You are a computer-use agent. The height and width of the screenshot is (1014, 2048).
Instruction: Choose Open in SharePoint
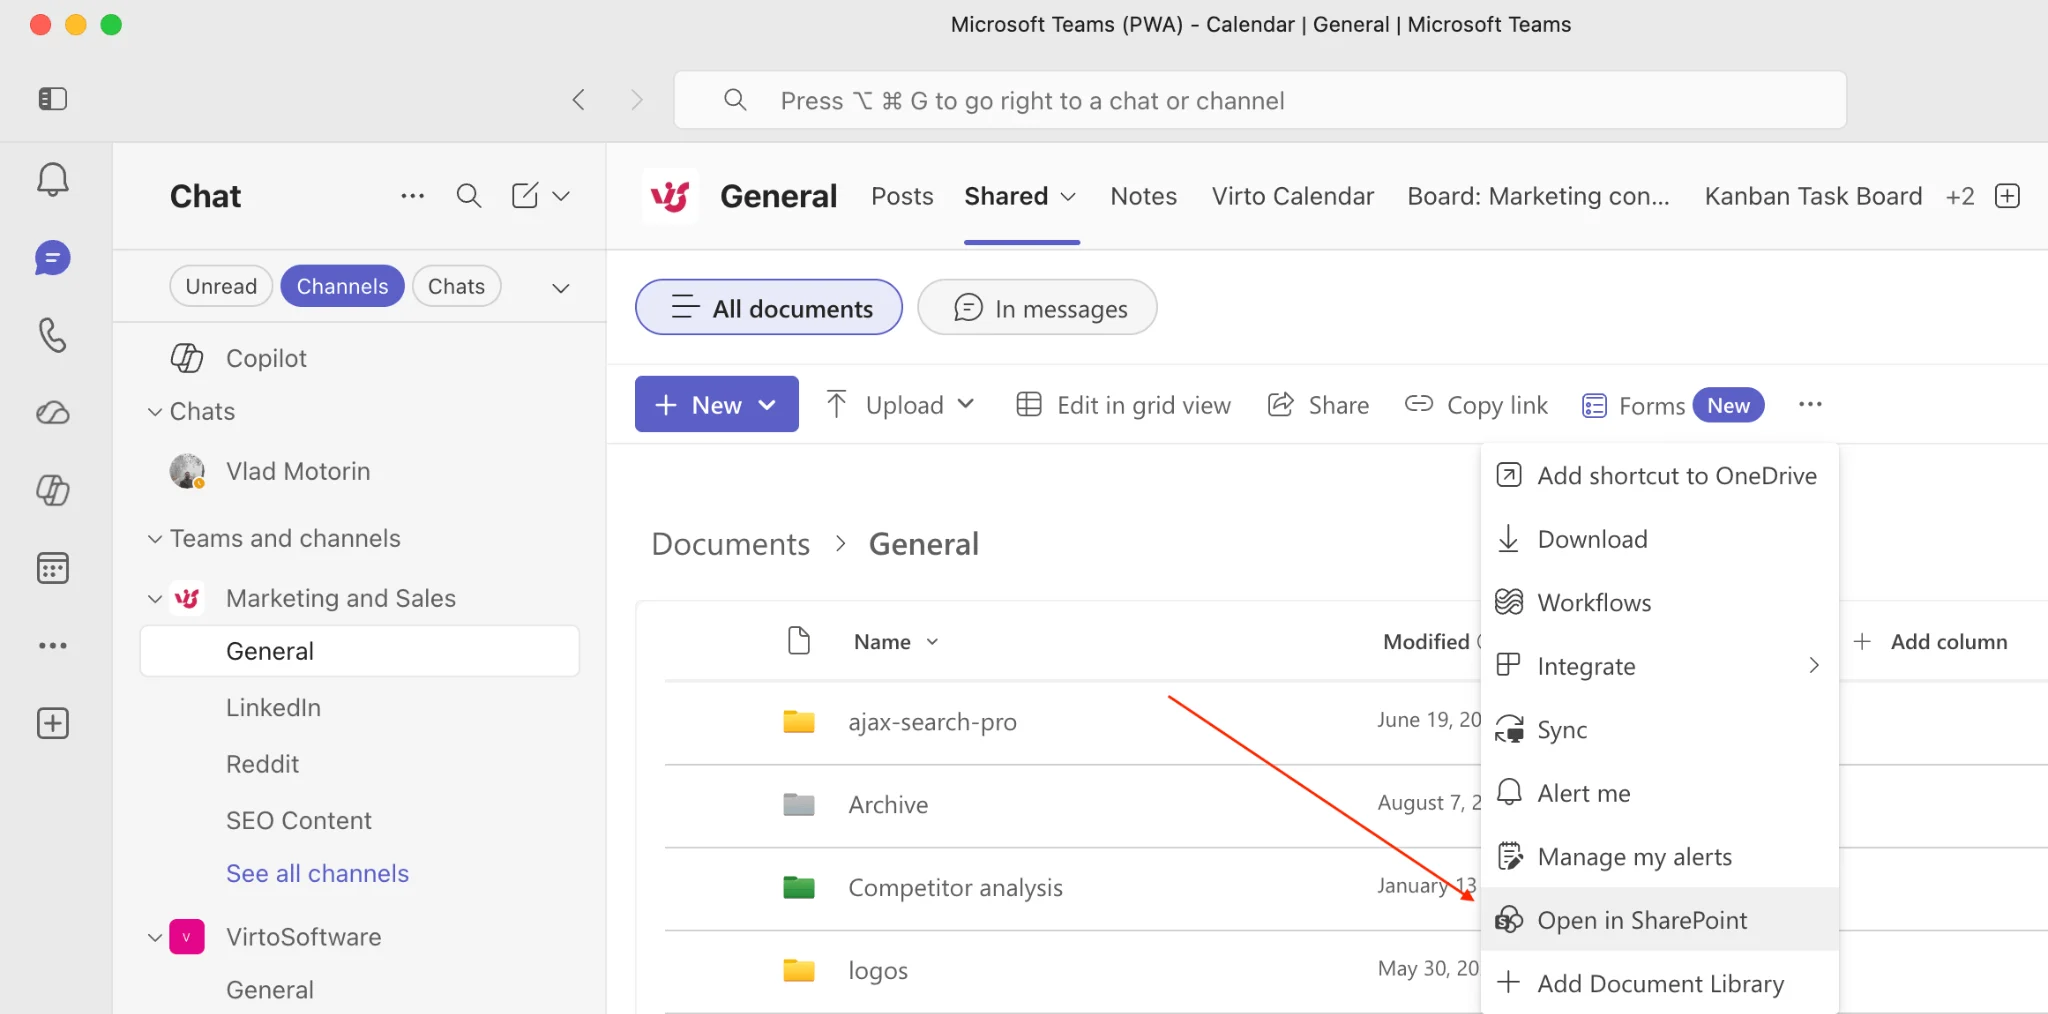tap(1660, 920)
